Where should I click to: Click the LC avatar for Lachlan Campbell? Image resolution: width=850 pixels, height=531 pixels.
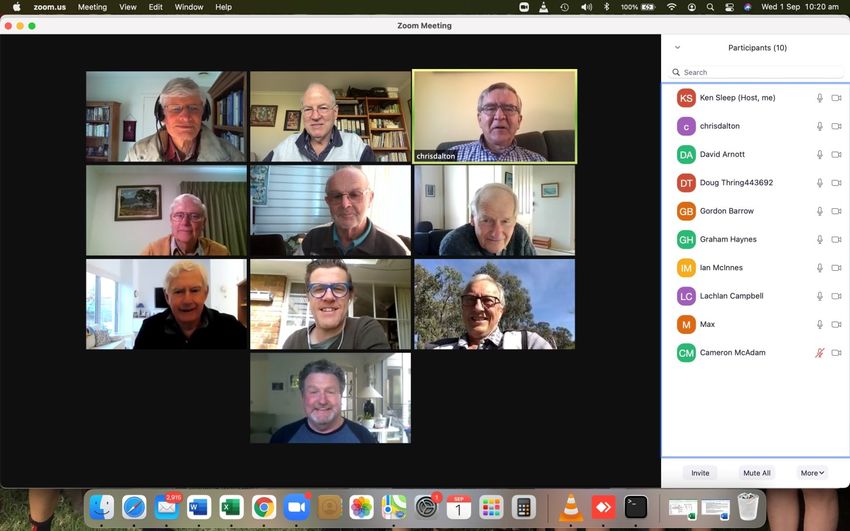pyautogui.click(x=686, y=296)
